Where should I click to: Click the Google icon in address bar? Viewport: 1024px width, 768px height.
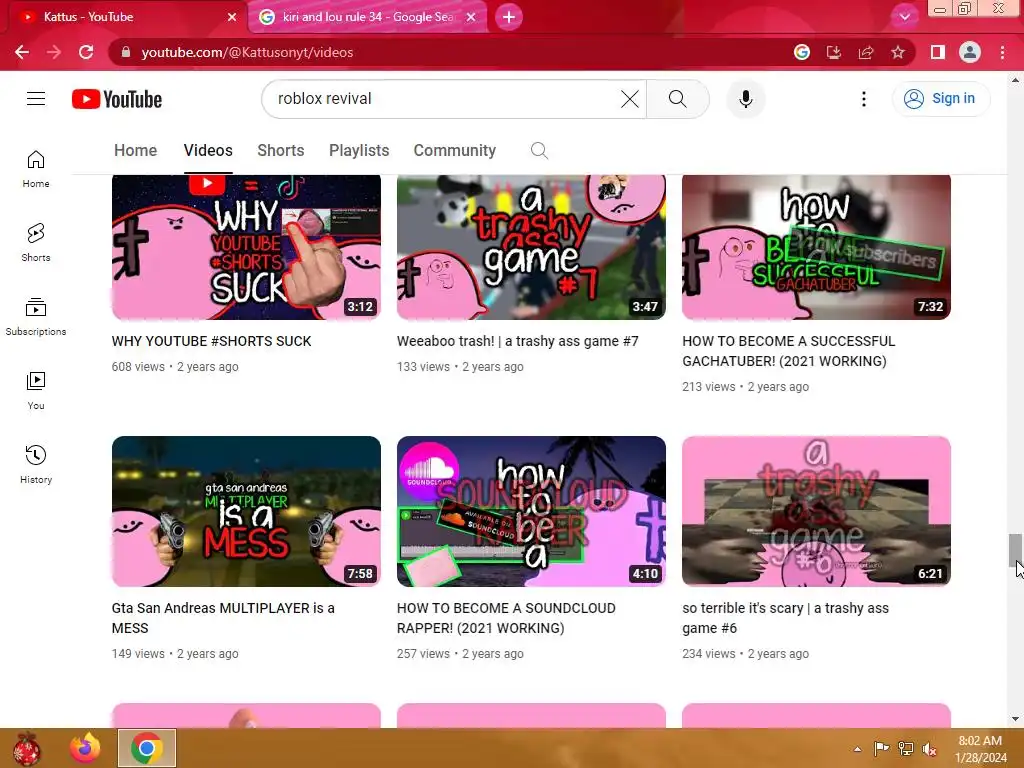(x=801, y=52)
